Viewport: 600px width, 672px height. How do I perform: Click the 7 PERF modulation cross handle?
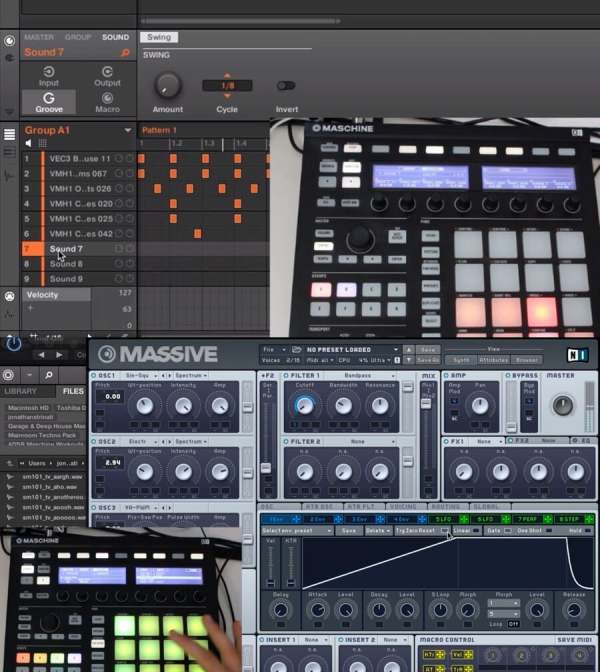[x=548, y=519]
